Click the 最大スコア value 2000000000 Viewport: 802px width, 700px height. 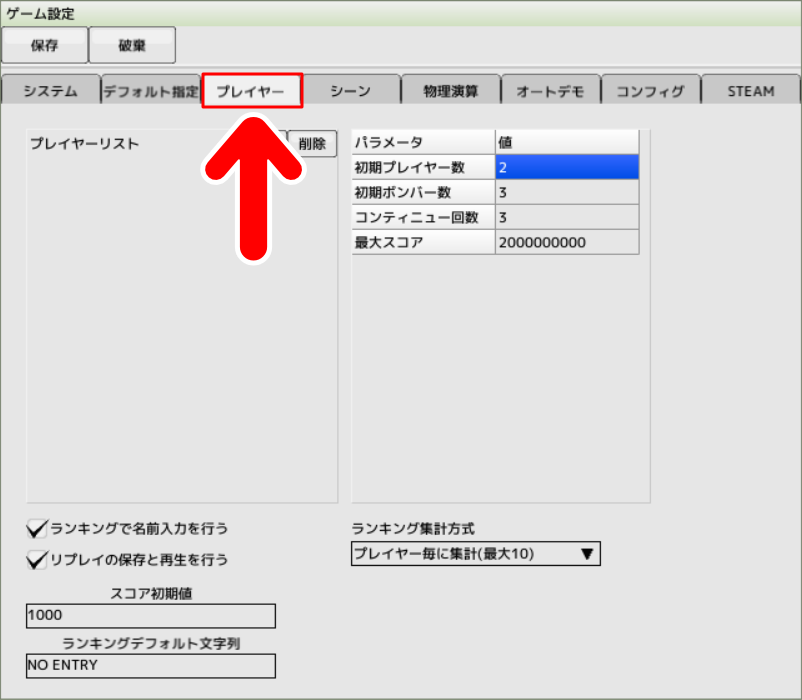[x=566, y=241]
